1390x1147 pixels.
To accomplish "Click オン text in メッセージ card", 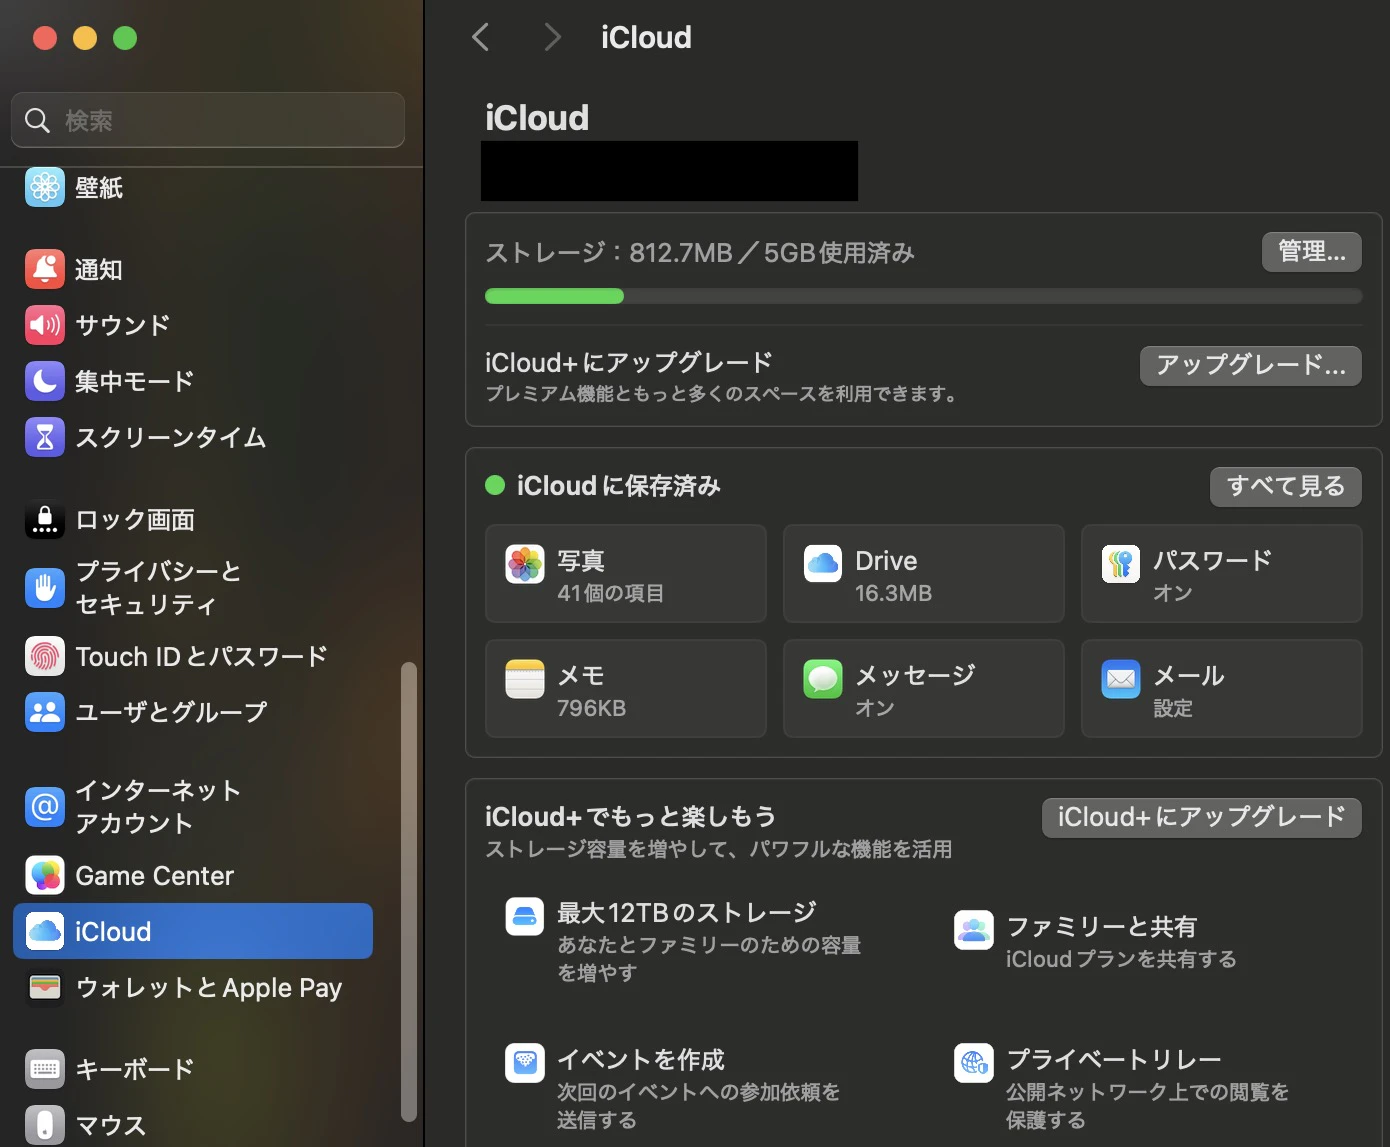I will pyautogui.click(x=875, y=708).
